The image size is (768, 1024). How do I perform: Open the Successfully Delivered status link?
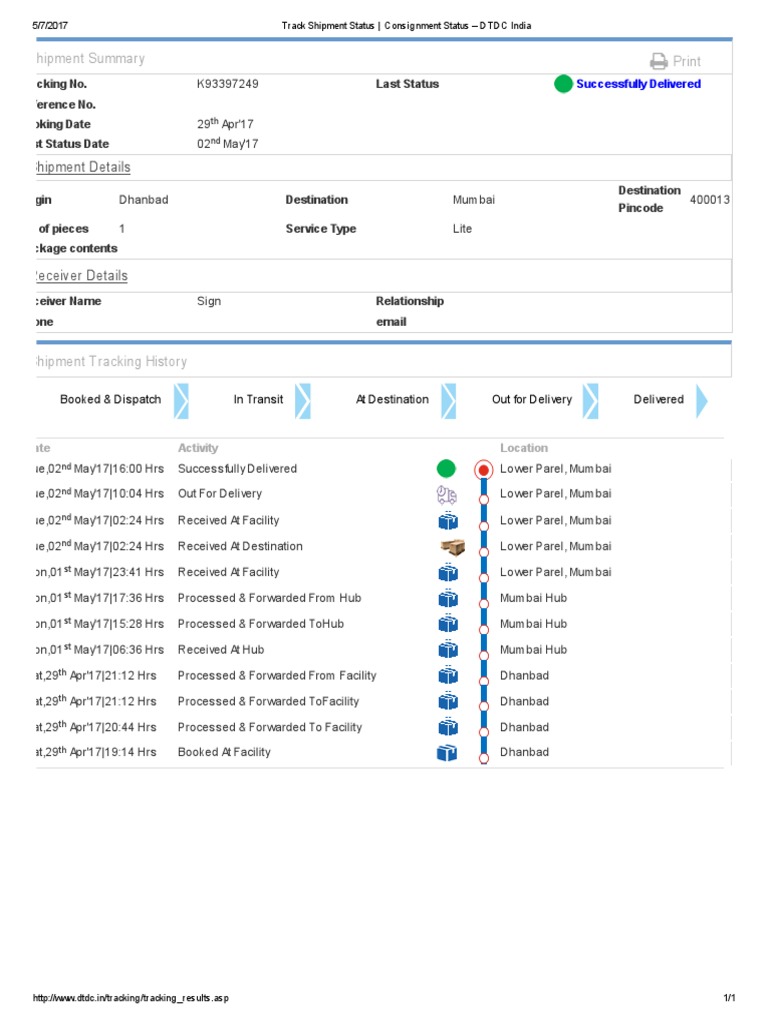638,84
